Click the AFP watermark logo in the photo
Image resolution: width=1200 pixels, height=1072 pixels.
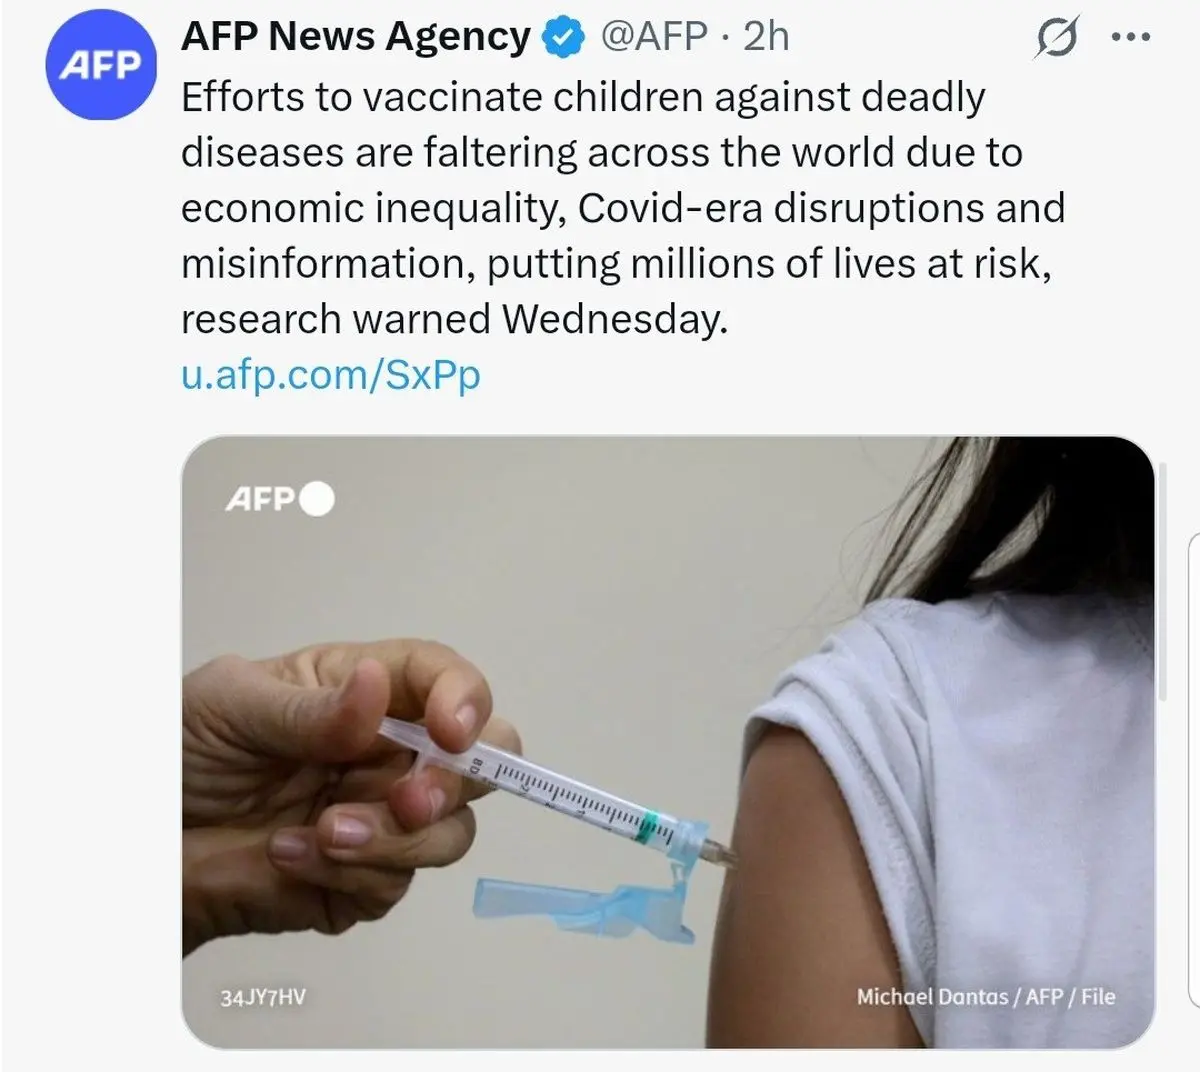[x=259, y=498]
